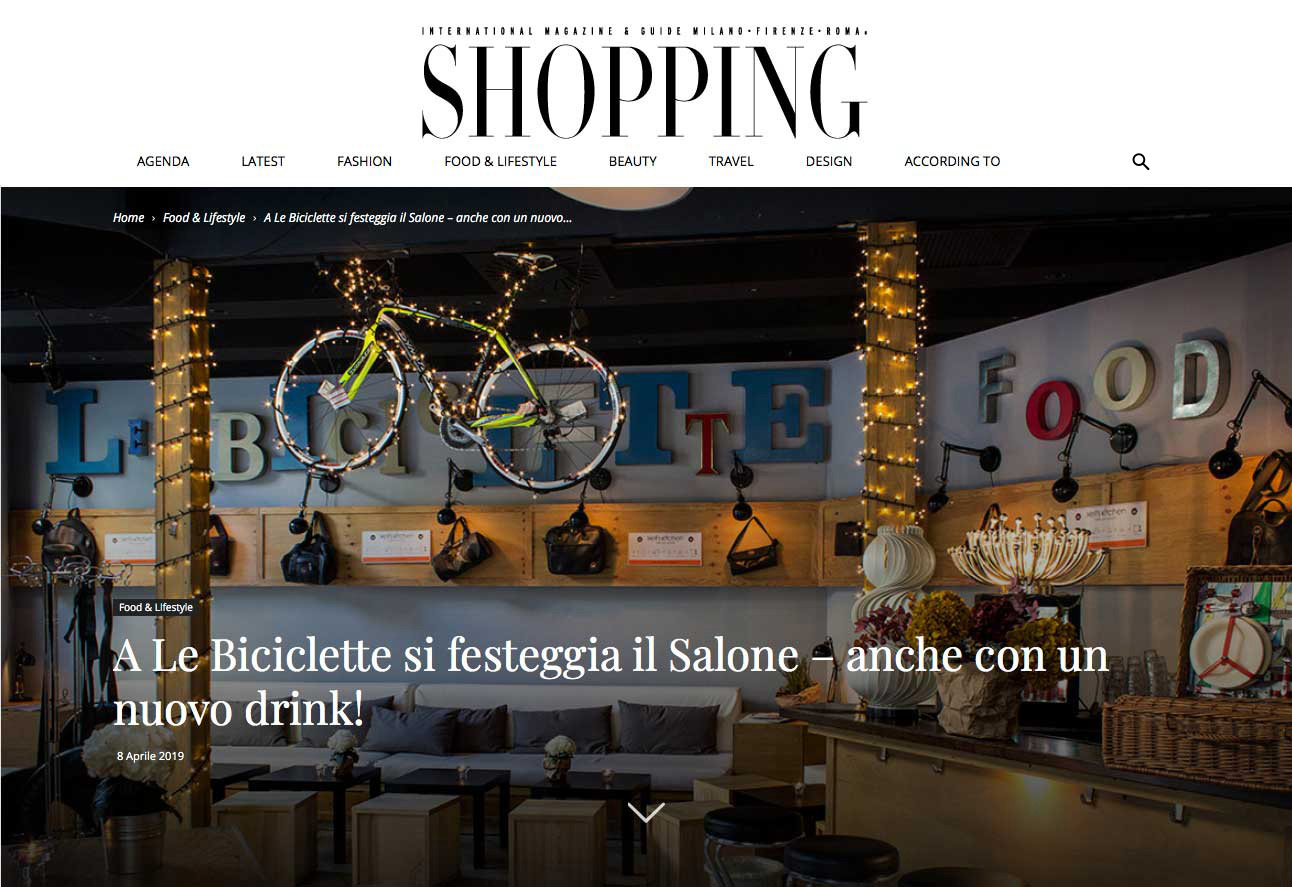
Task: Open the LATEST menu item
Action: tap(263, 161)
